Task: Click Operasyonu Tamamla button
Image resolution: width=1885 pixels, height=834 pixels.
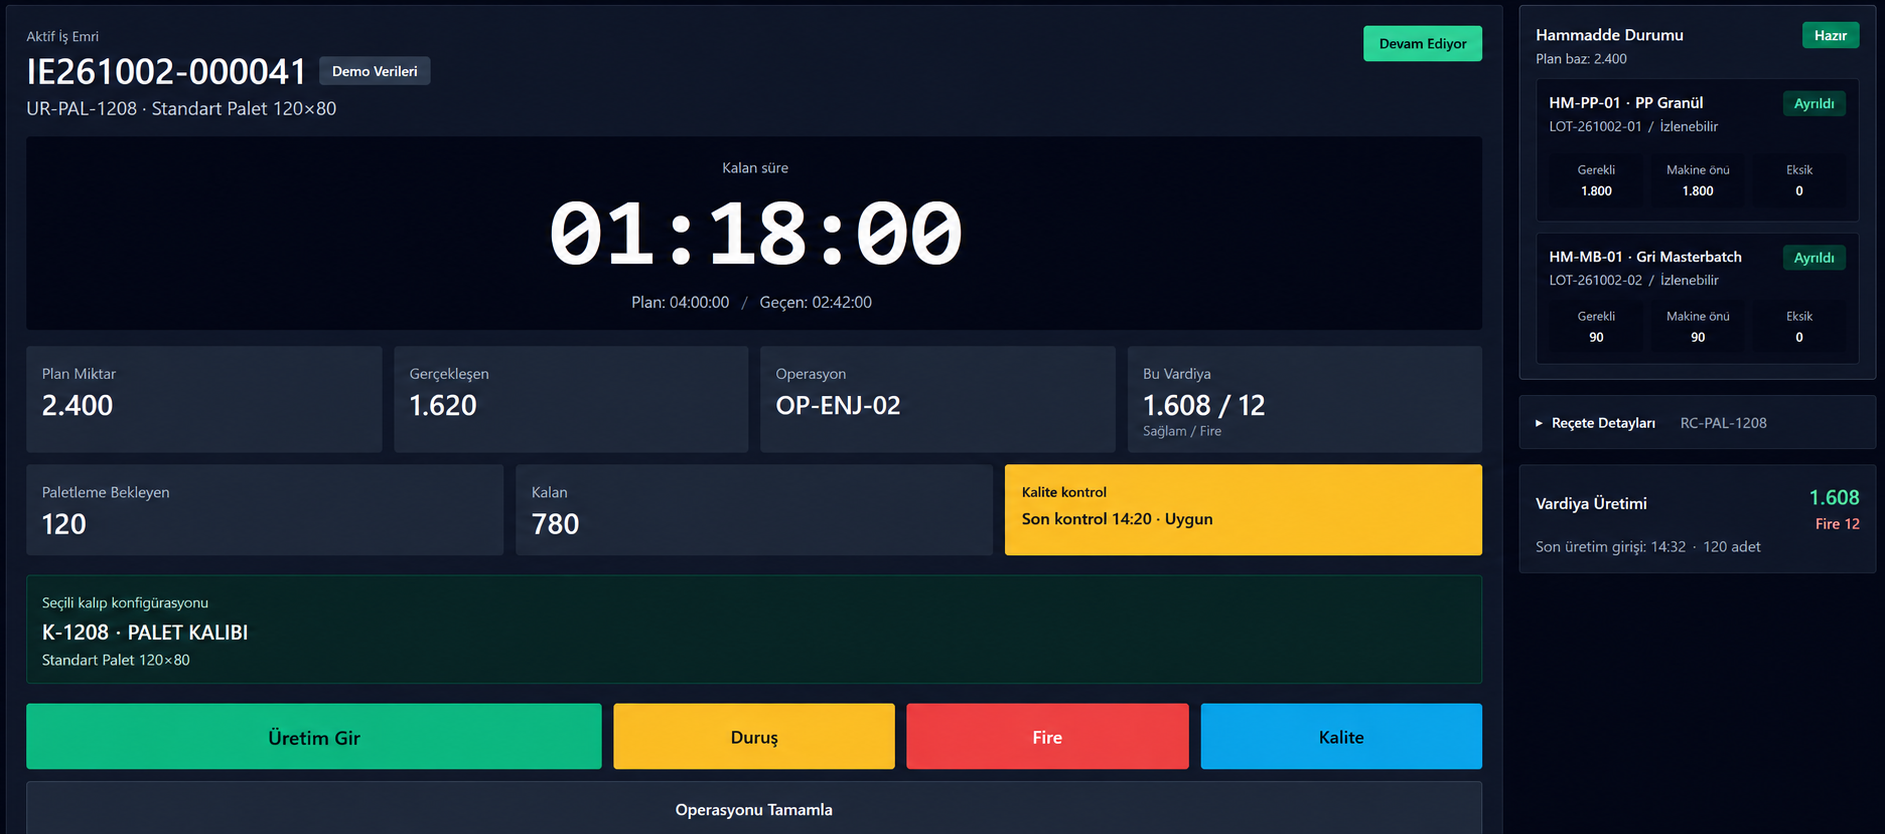Action: click(754, 809)
